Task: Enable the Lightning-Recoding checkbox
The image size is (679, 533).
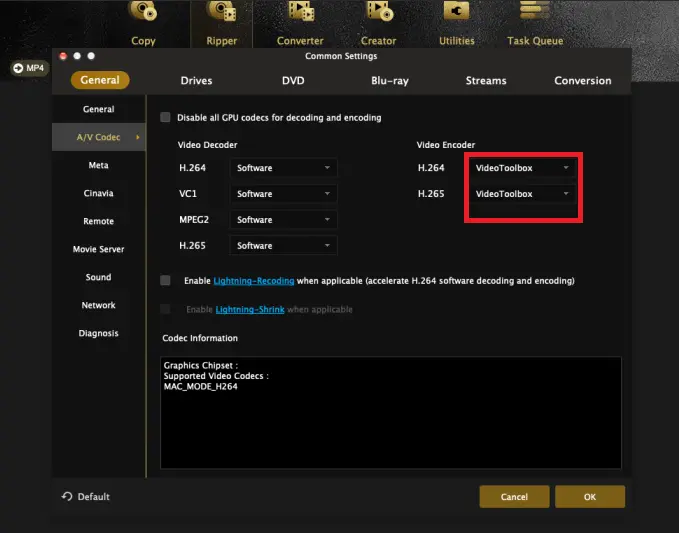Action: [x=165, y=281]
